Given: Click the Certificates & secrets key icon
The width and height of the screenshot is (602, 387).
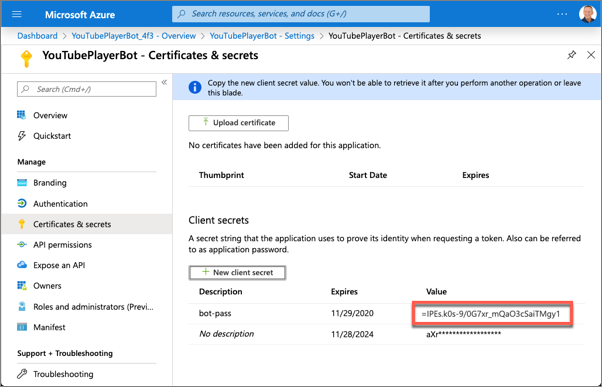Looking at the screenshot, I should tap(22, 224).
